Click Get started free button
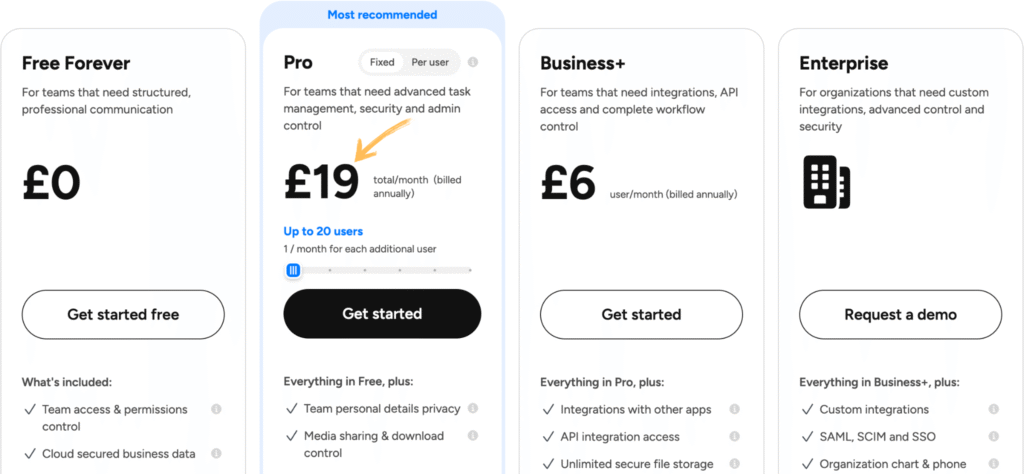 (123, 314)
